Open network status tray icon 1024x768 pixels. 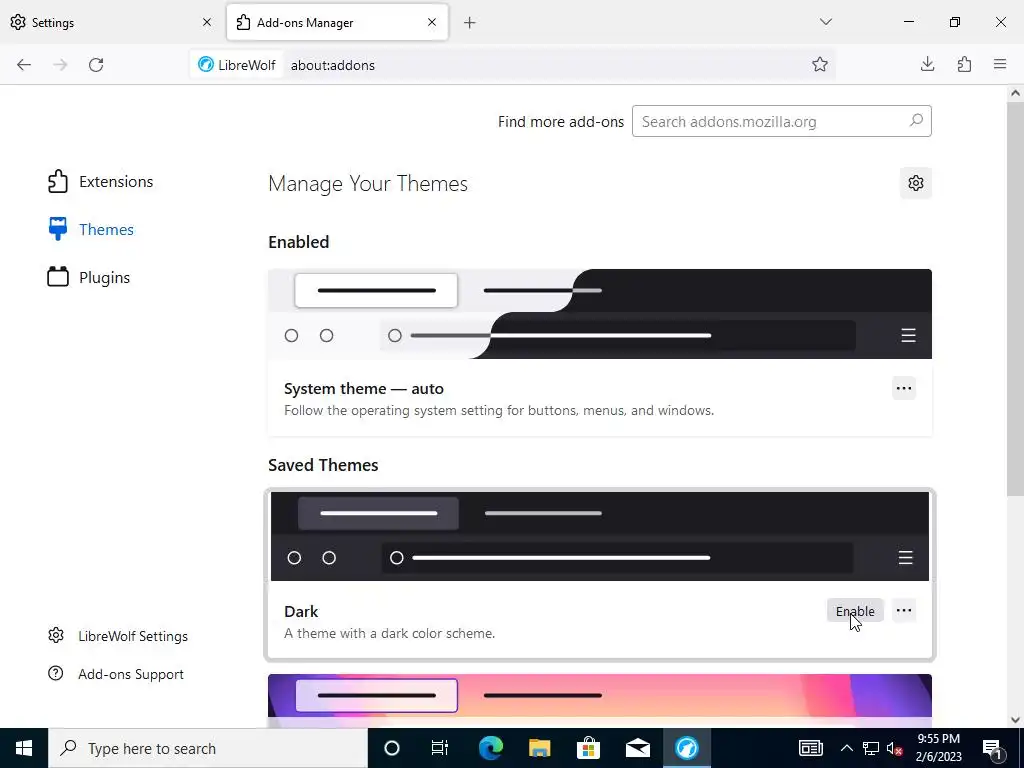871,748
